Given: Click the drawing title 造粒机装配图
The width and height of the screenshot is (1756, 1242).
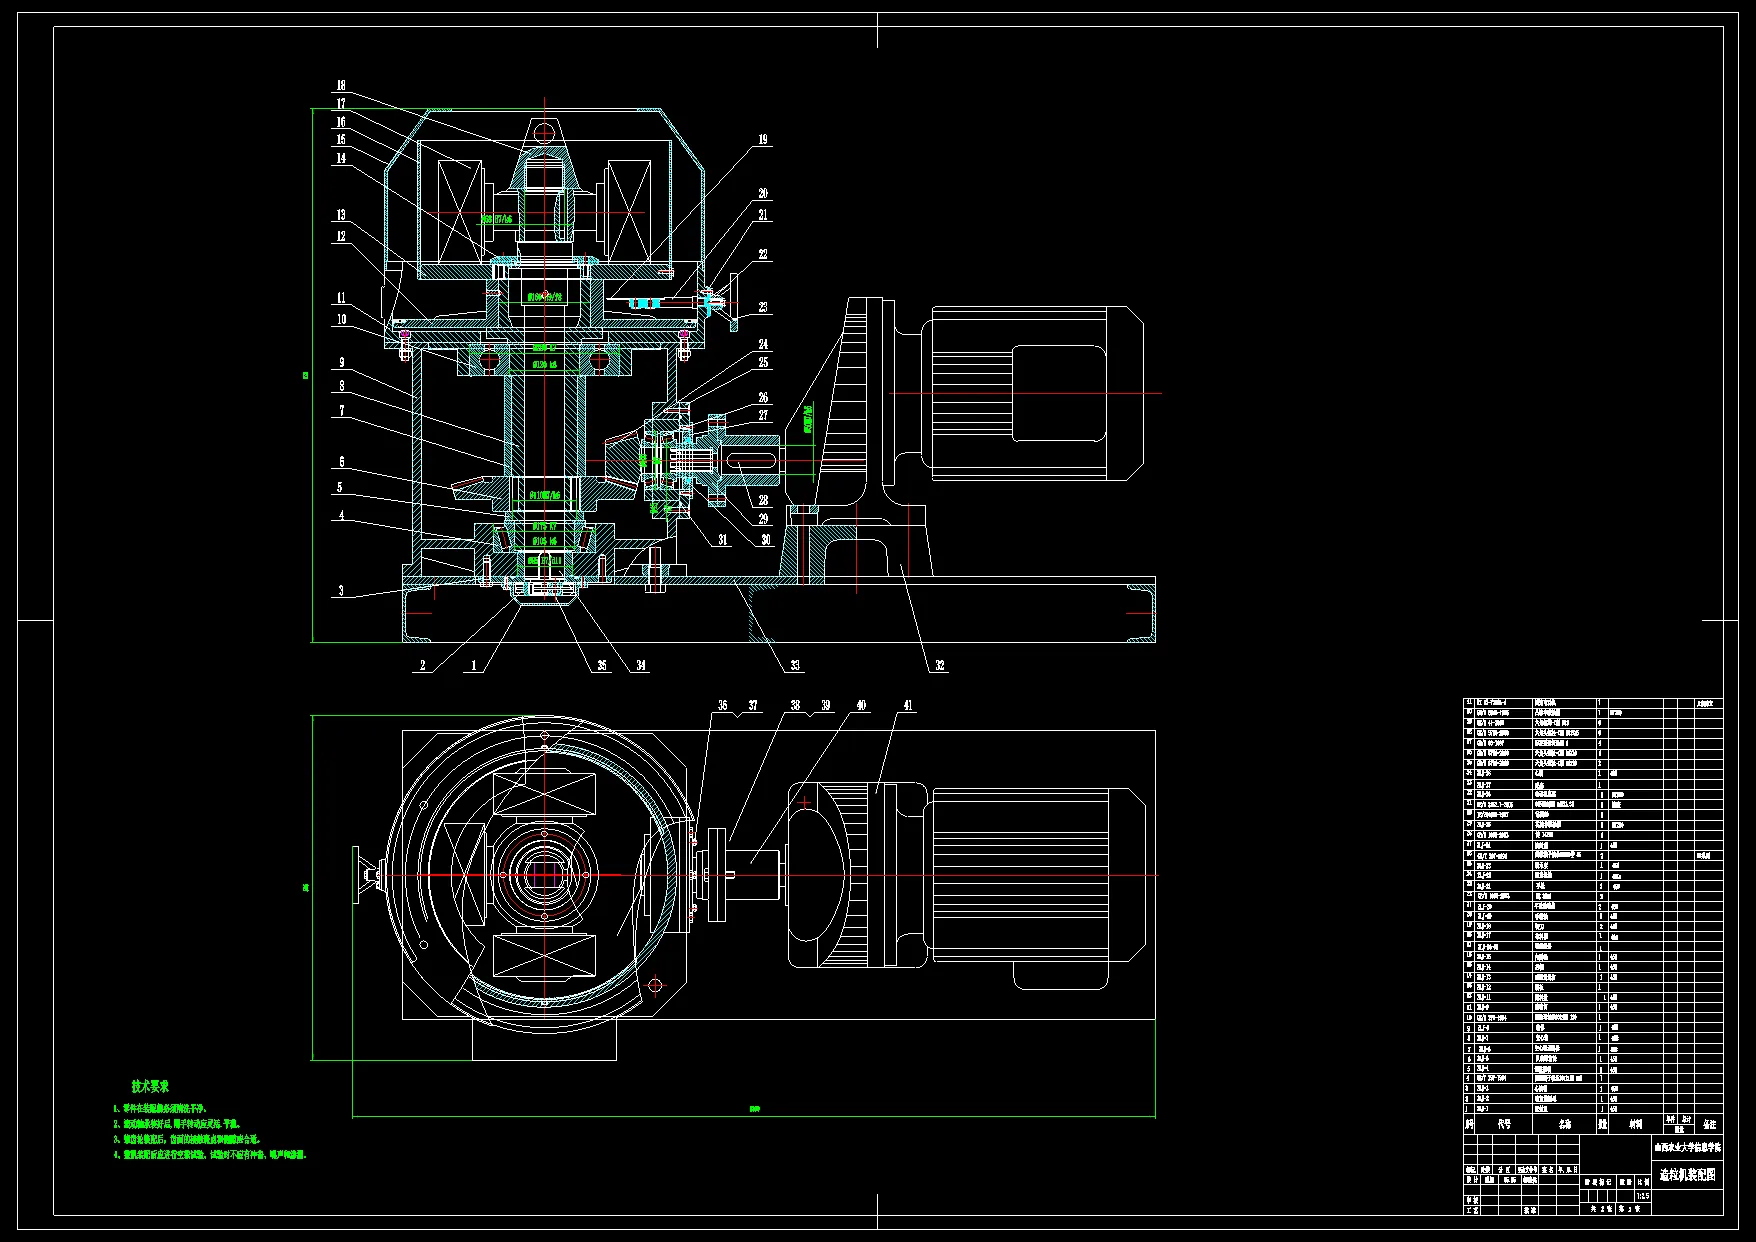Looking at the screenshot, I should pos(1688,1175).
